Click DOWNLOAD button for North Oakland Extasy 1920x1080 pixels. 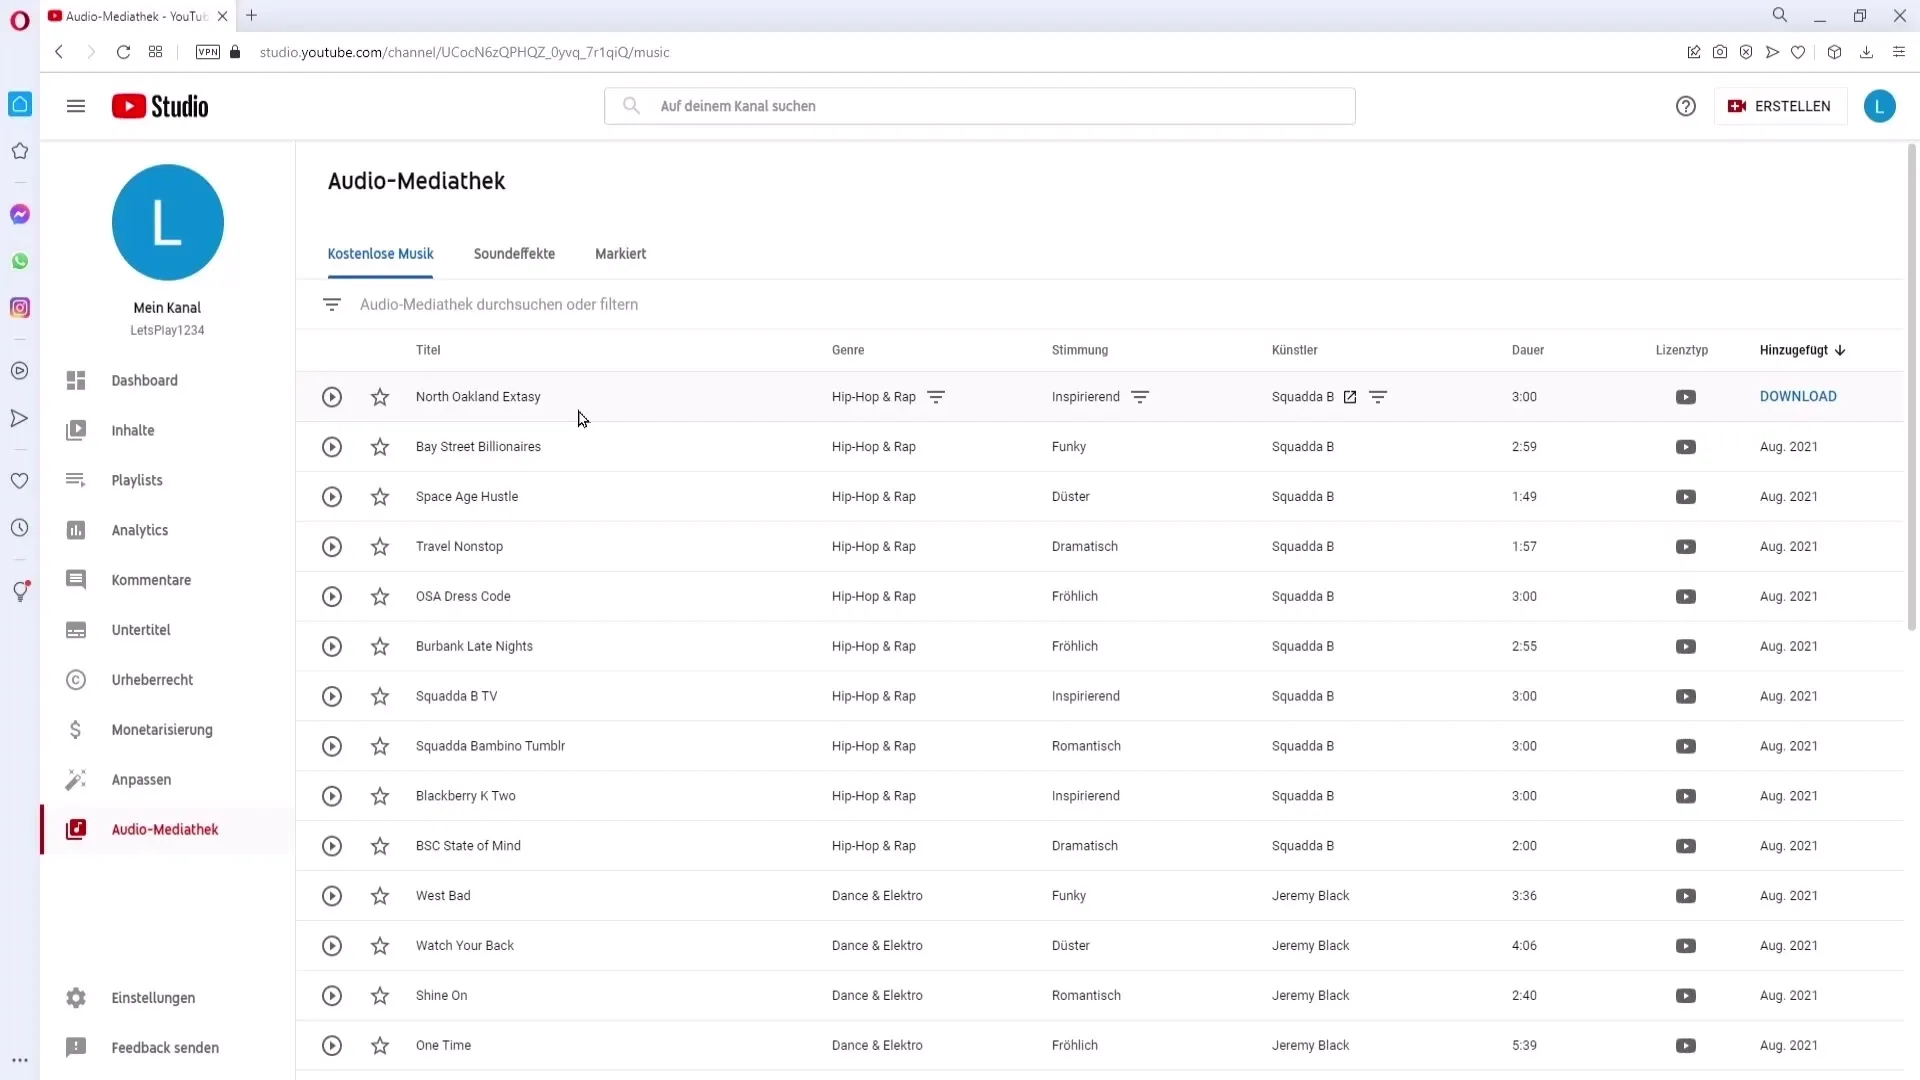(1799, 396)
